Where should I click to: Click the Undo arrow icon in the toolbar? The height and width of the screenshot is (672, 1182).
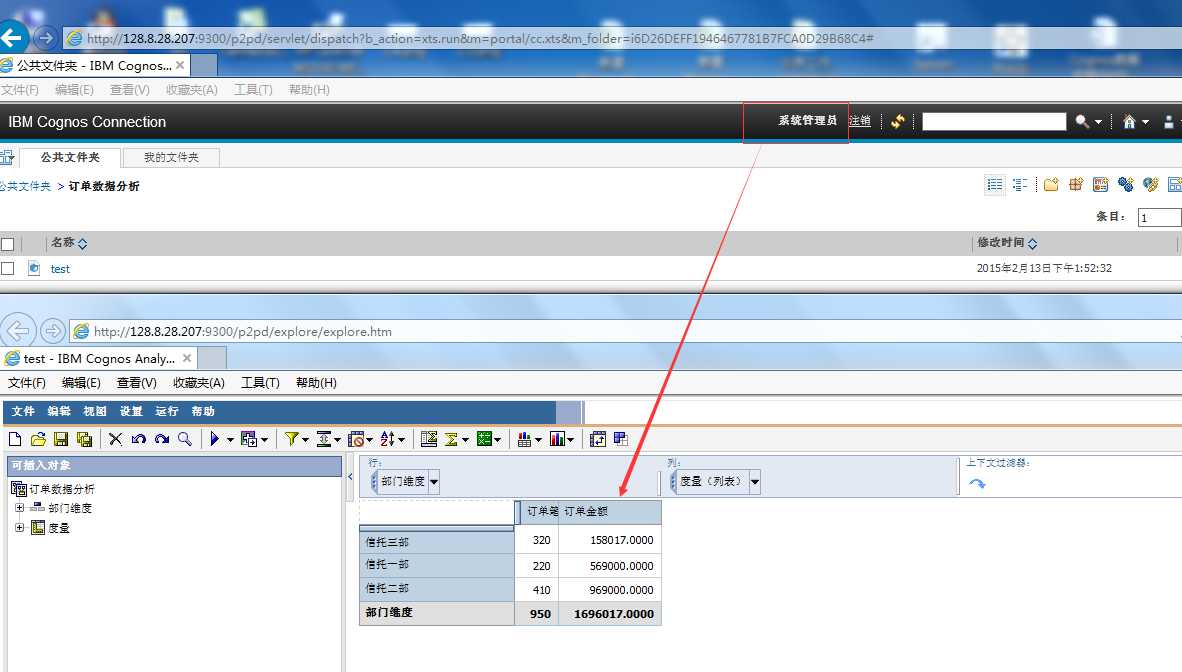pyautogui.click(x=139, y=439)
